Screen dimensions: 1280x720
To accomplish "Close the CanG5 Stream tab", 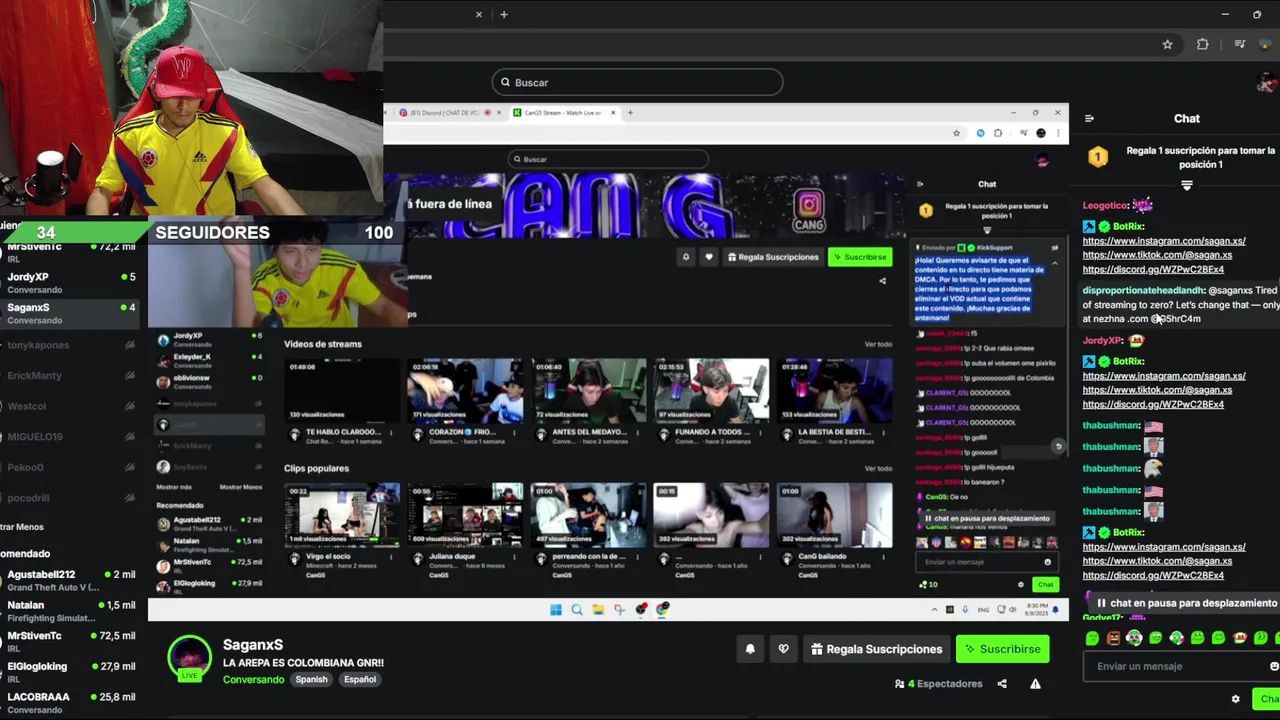I will pyautogui.click(x=613, y=113).
